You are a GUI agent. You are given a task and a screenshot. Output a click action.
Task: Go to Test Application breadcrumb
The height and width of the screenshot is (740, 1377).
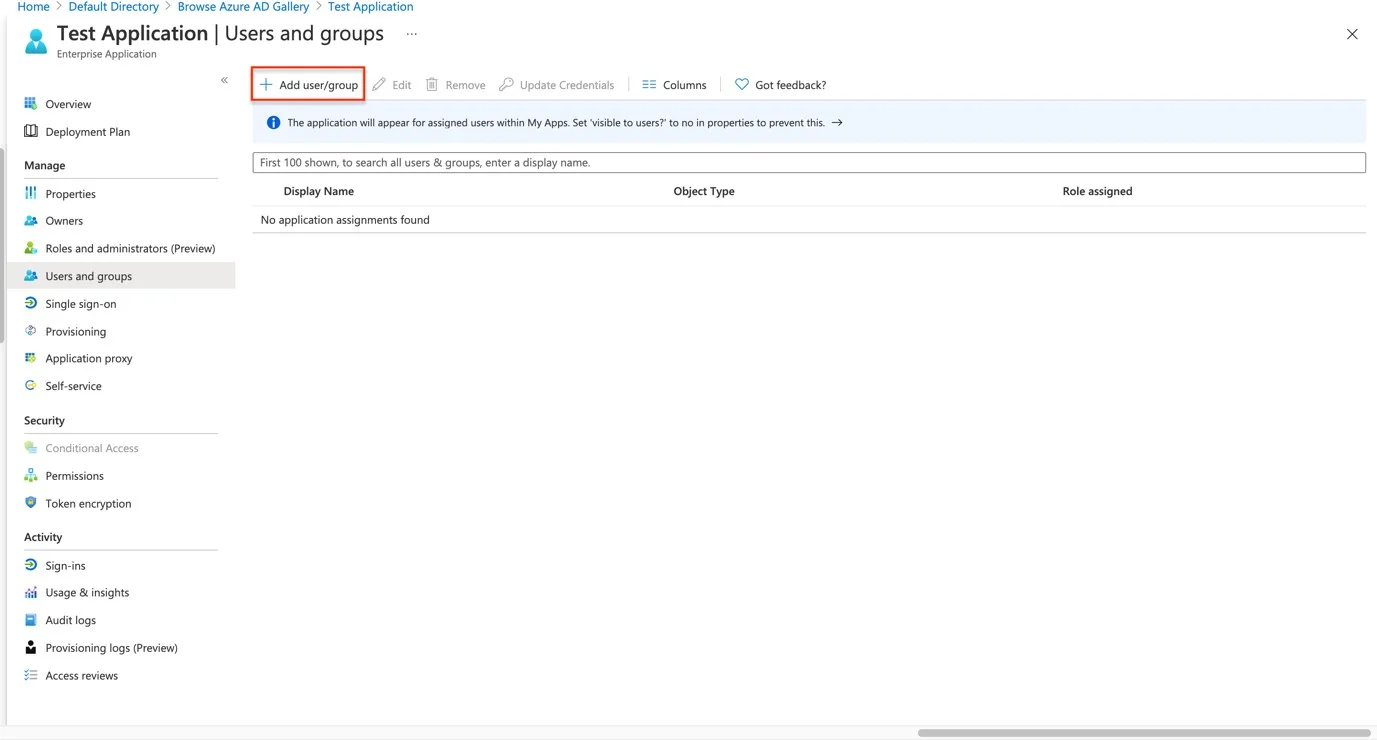pos(370,7)
